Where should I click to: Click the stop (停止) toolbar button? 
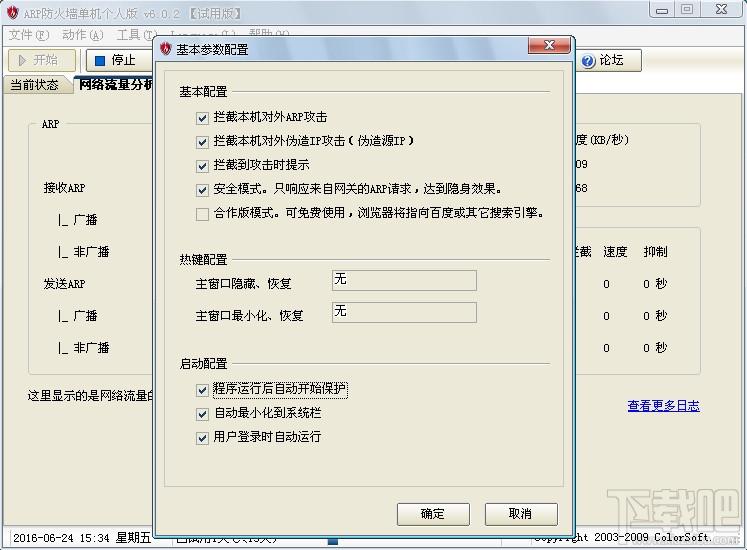tap(115, 61)
